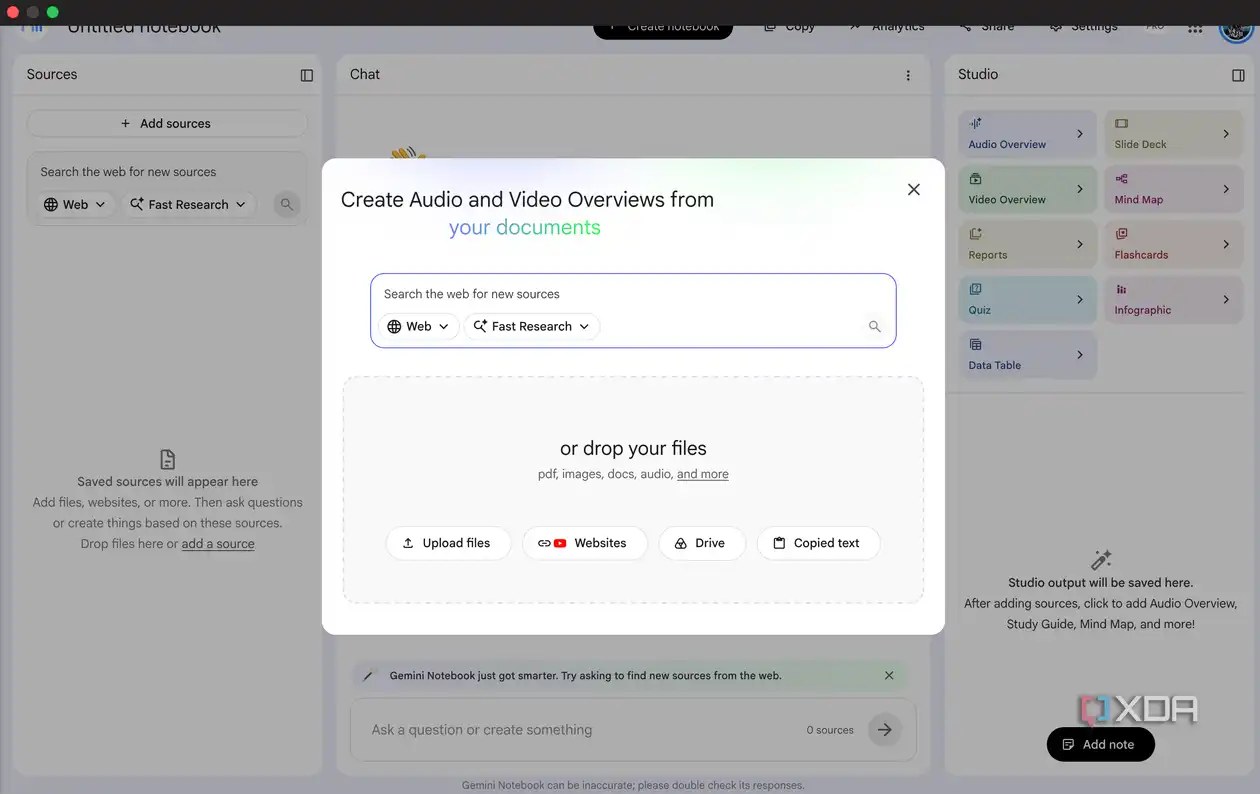1260x794 pixels.
Task: Dismiss the Gemini Notebook smarter banner
Action: (x=889, y=675)
